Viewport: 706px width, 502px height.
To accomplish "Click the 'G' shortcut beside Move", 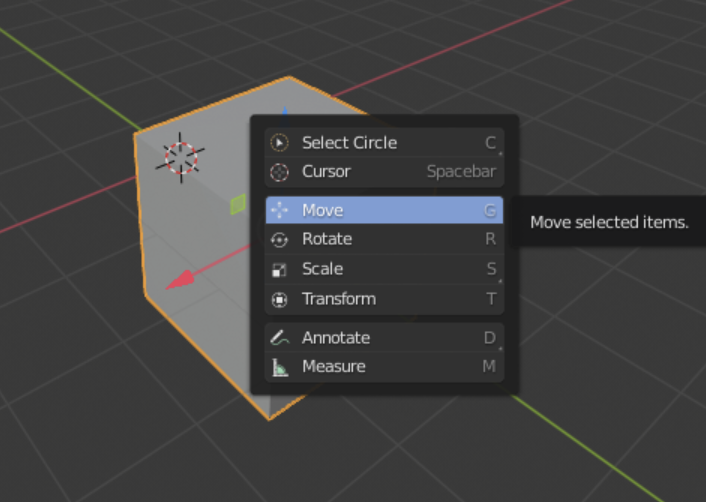I will 490,210.
